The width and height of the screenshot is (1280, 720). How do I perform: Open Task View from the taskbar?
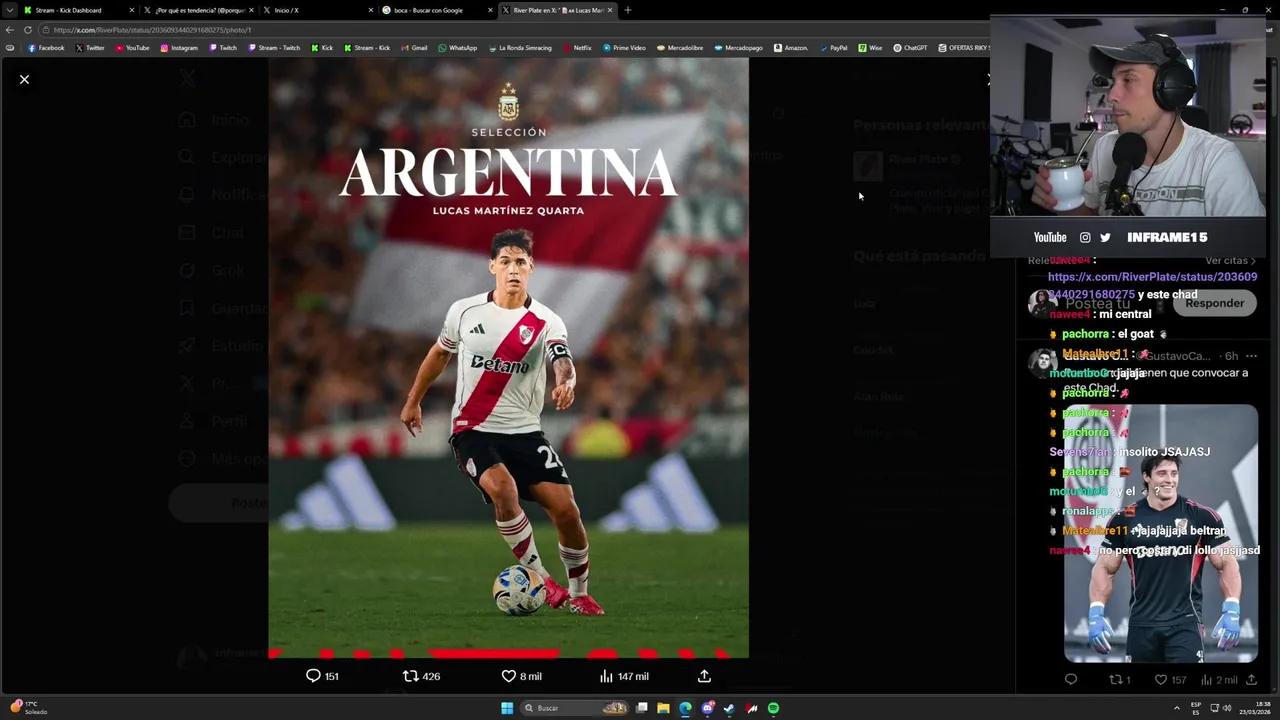point(642,708)
